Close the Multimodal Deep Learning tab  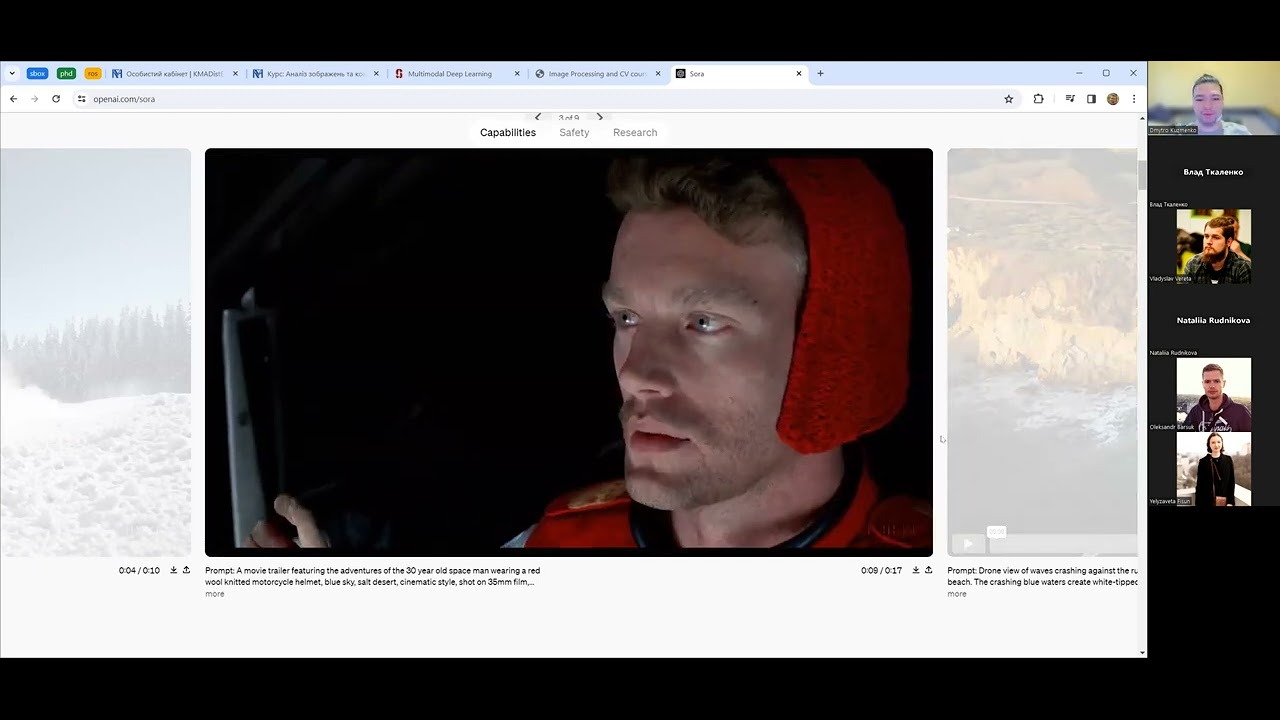[x=517, y=73]
